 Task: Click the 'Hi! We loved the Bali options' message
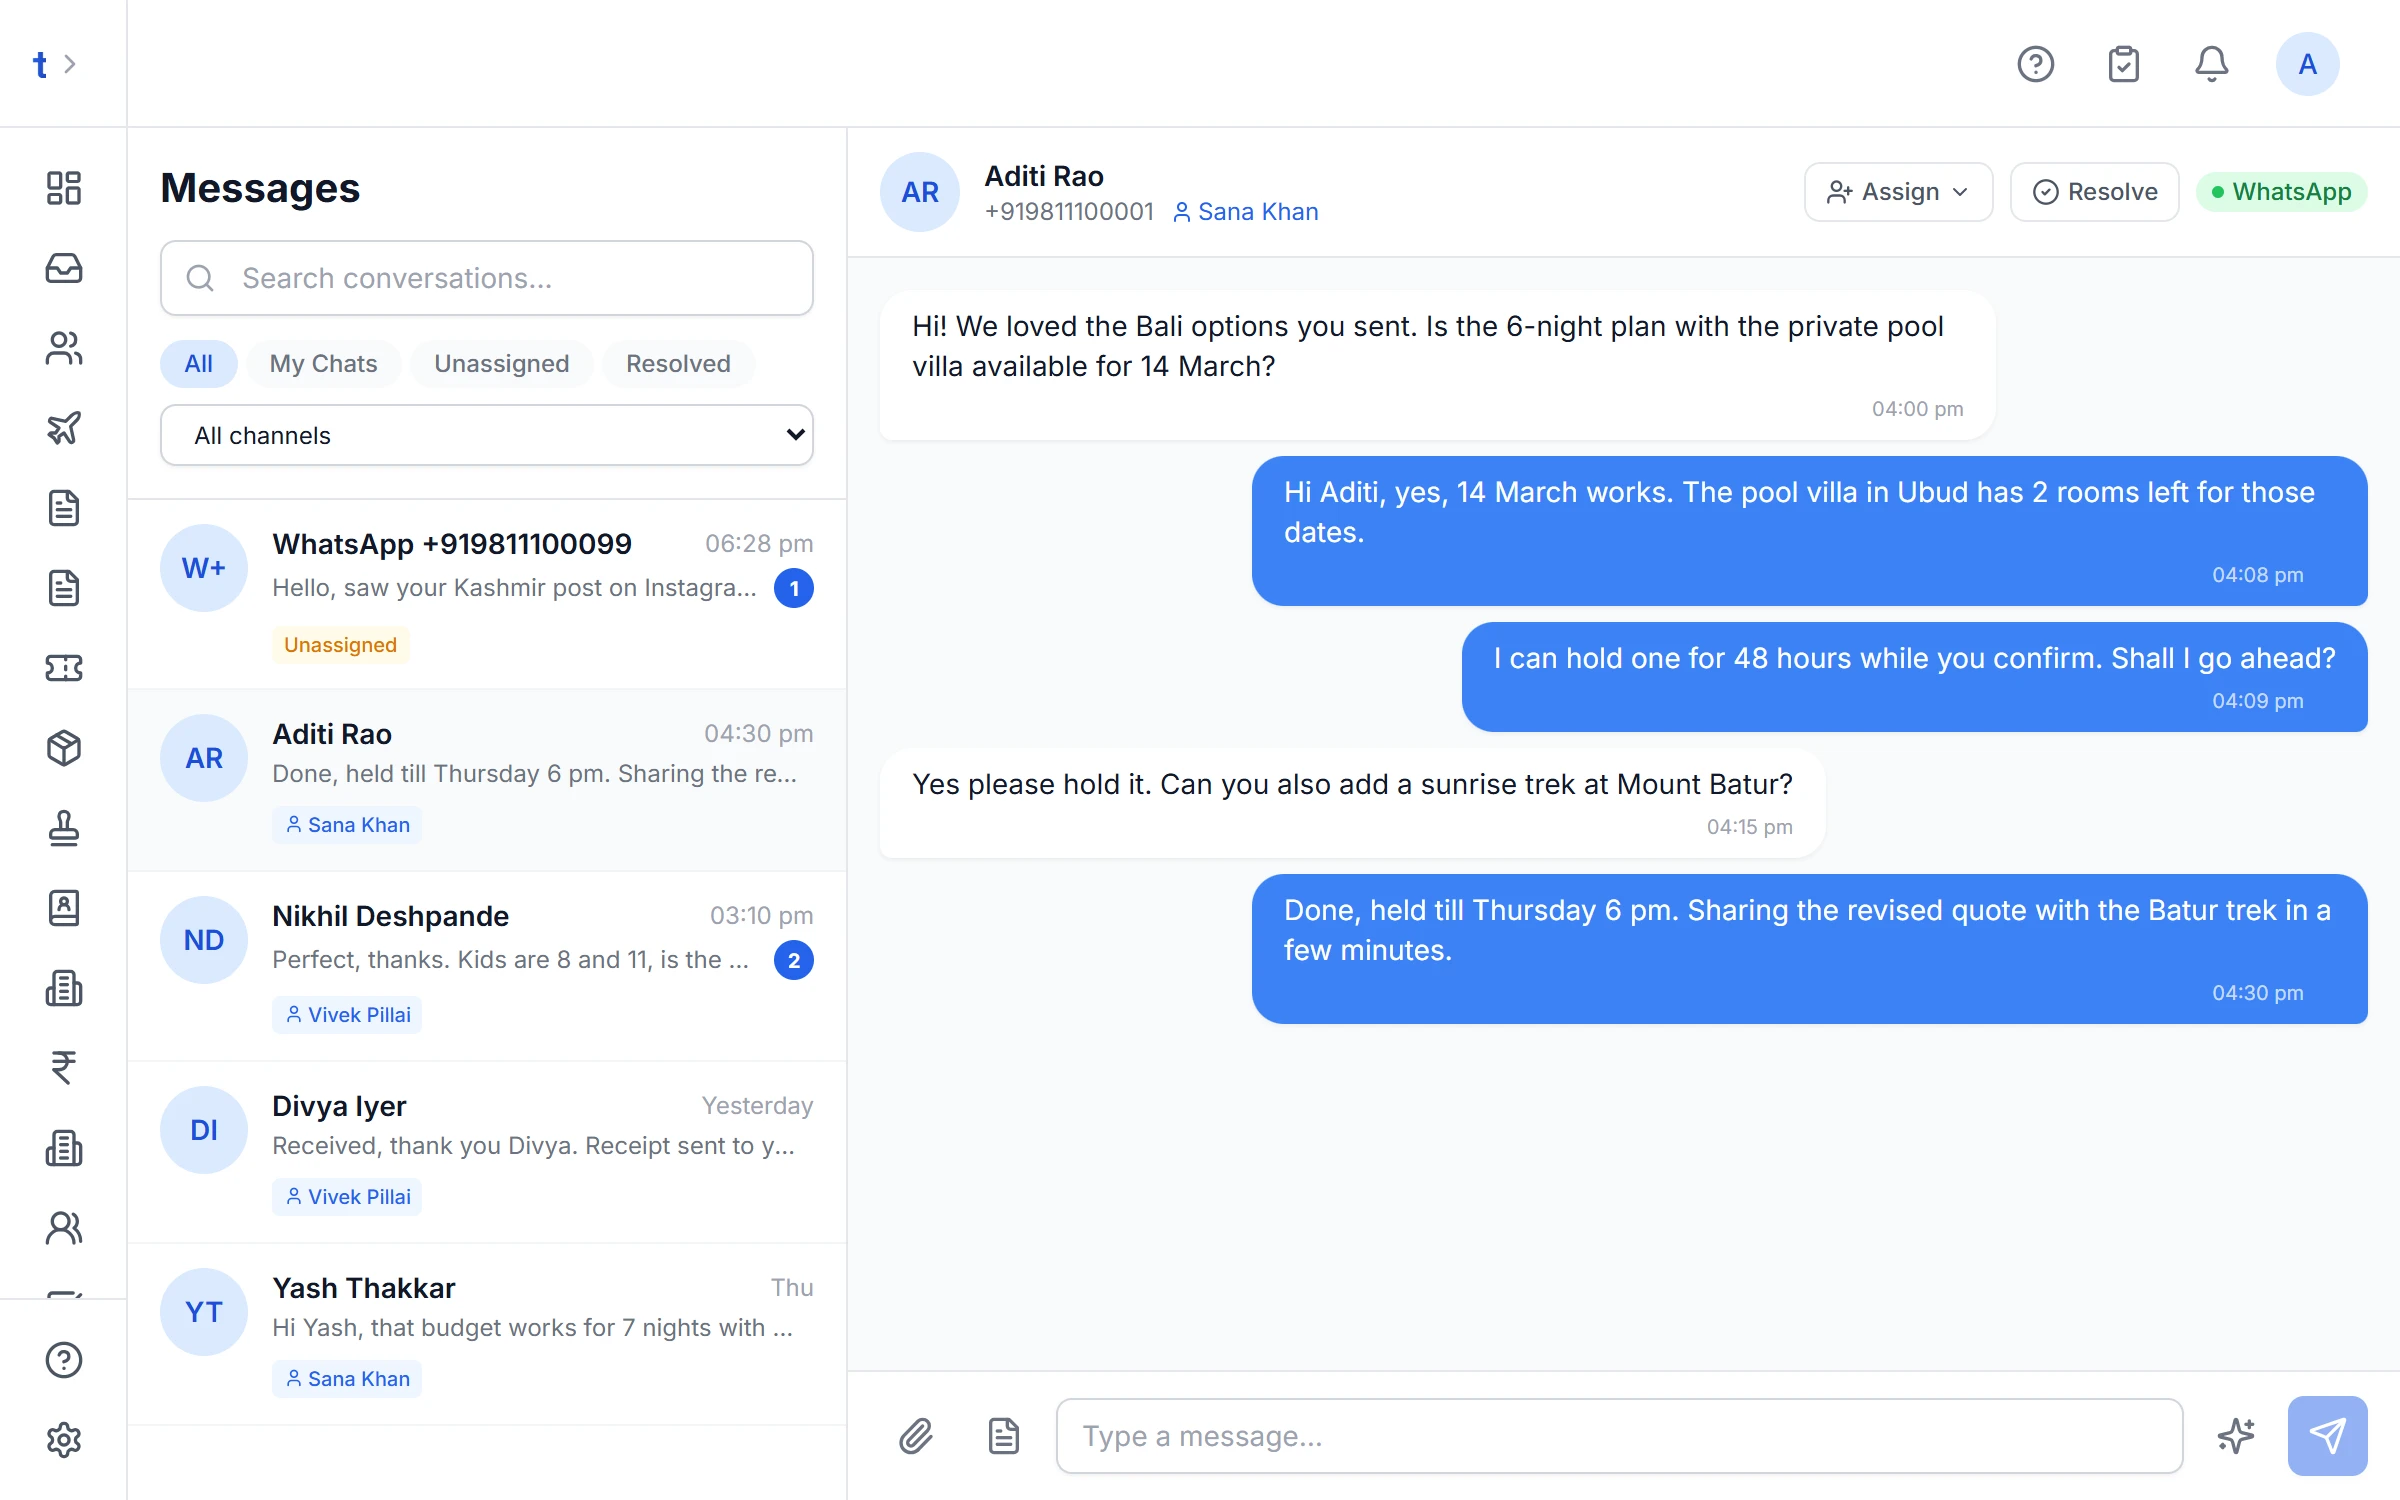[x=1437, y=366]
